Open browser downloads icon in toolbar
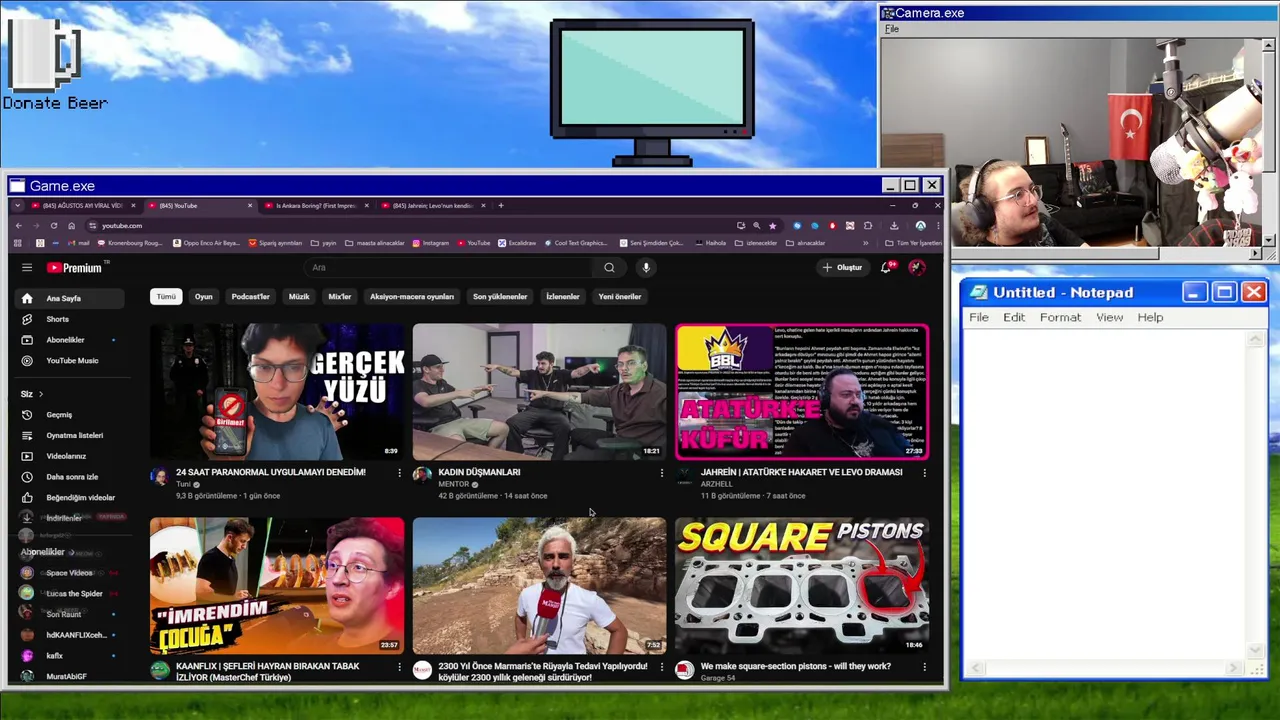The height and width of the screenshot is (720, 1280). click(894, 226)
